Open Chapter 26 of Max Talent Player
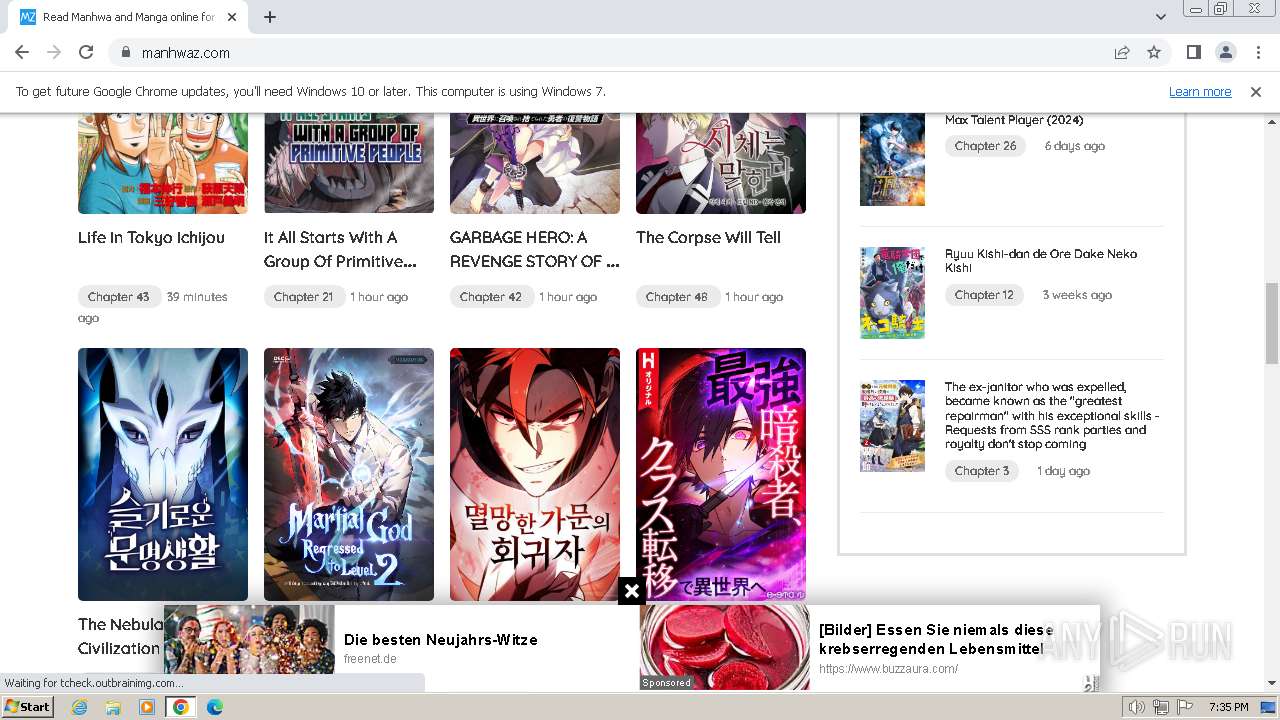Screen dimensions: 1280x720 point(985,146)
